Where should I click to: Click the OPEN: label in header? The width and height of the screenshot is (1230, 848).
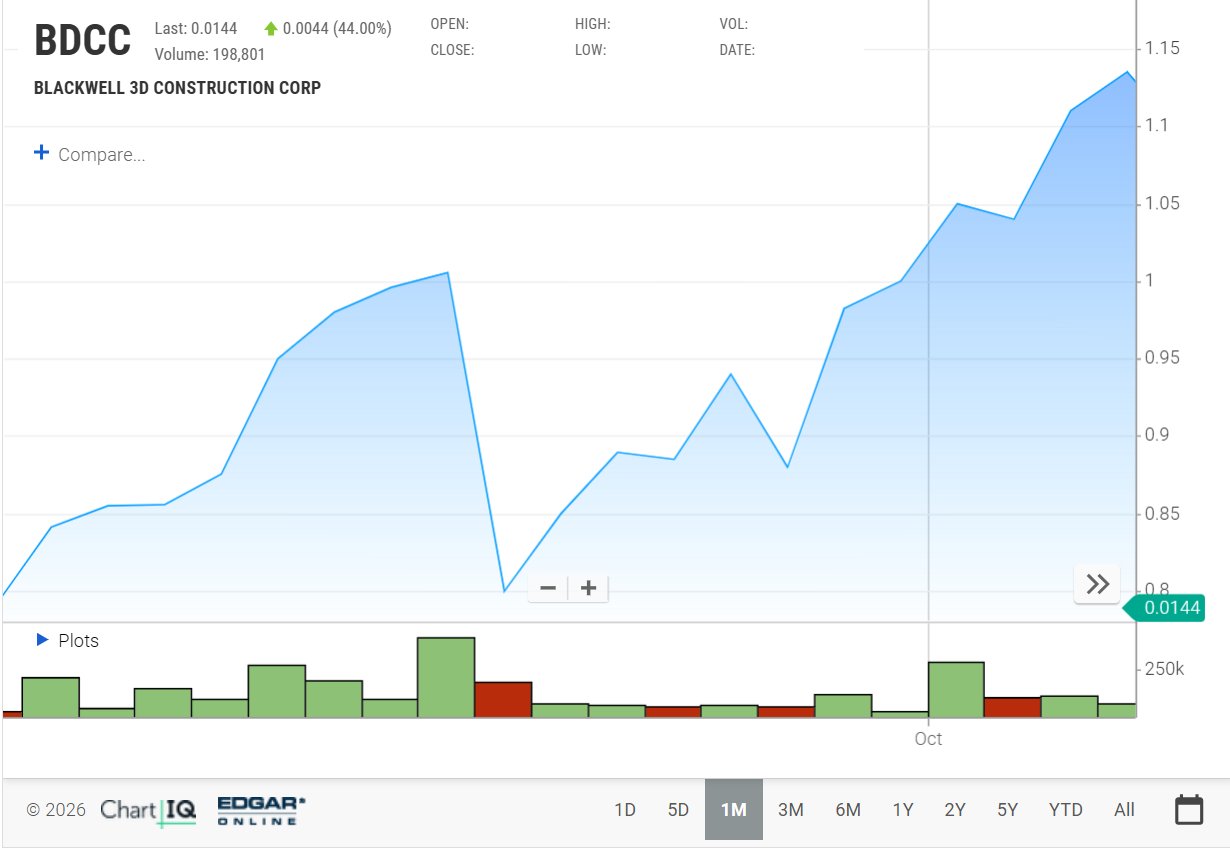(x=449, y=24)
